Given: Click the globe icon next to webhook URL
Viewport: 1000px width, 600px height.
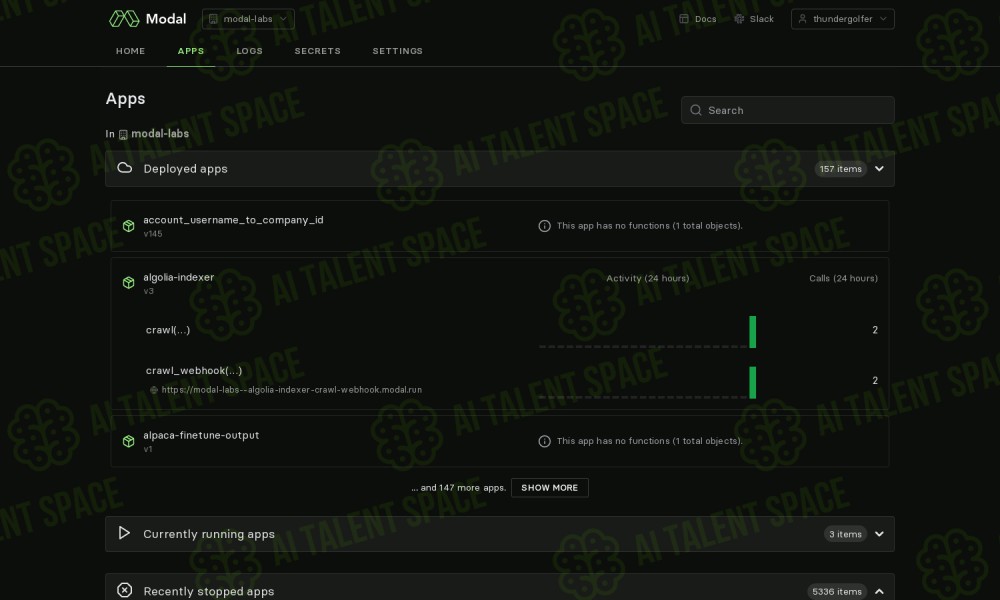Looking at the screenshot, I should coord(154,390).
